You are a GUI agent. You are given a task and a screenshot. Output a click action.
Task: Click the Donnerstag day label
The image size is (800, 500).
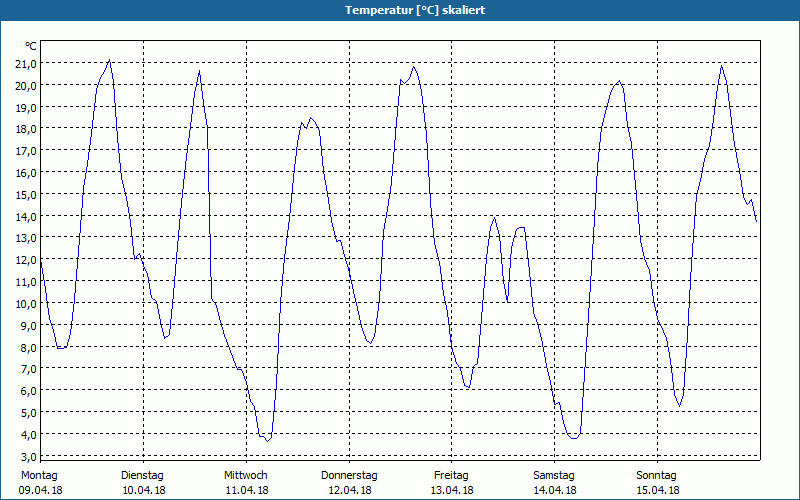[349, 476]
